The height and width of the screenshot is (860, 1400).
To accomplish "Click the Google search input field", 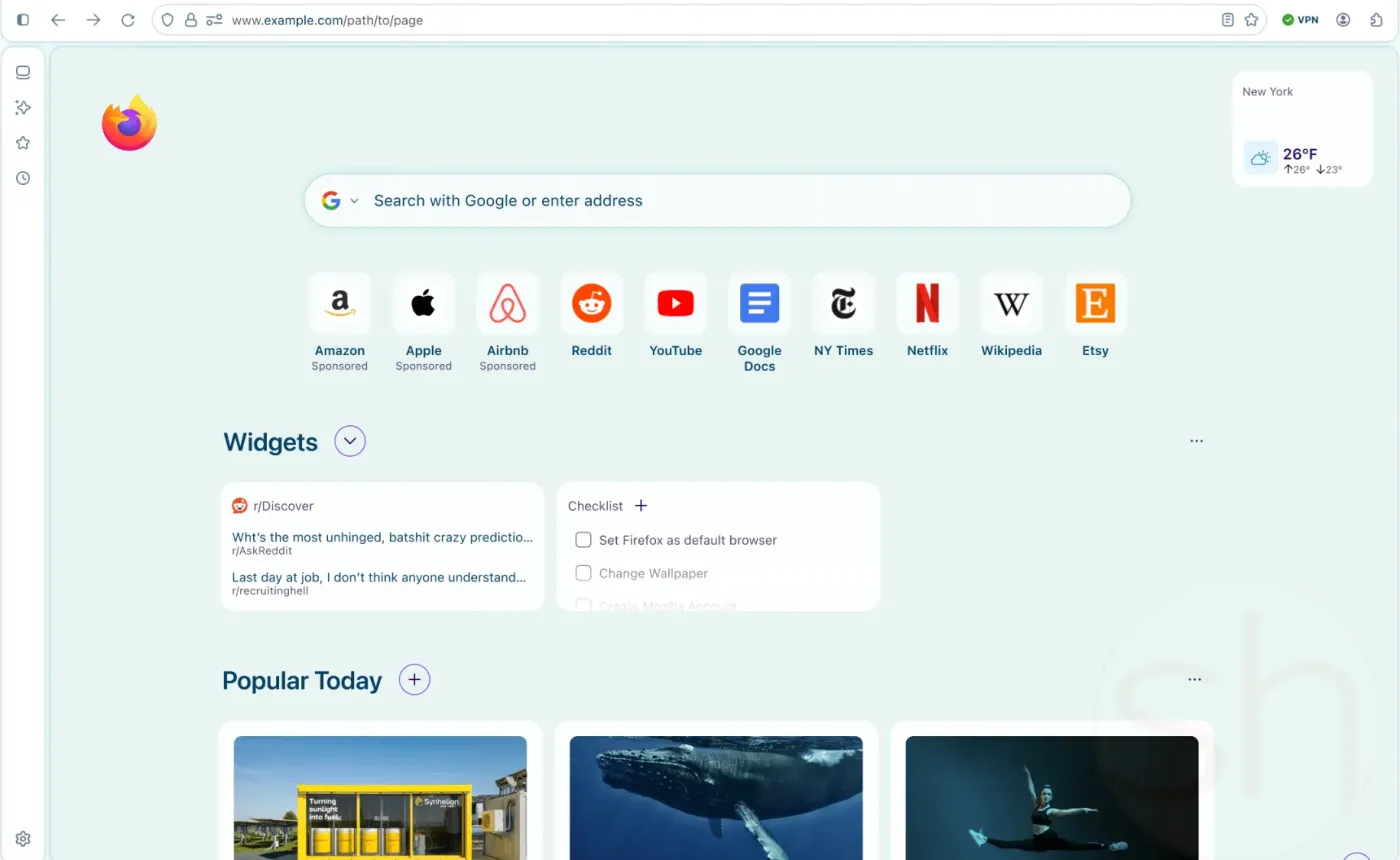I will (740, 201).
